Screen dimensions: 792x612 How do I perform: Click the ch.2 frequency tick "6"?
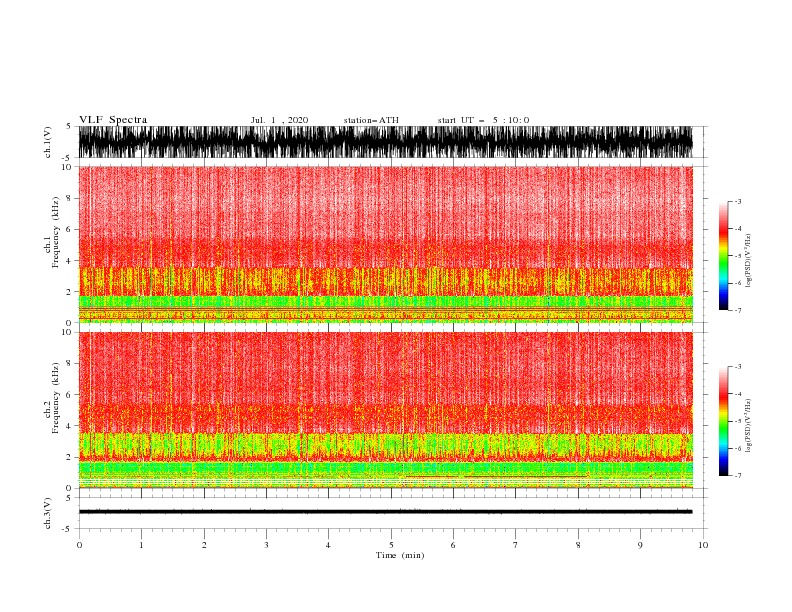coord(69,395)
